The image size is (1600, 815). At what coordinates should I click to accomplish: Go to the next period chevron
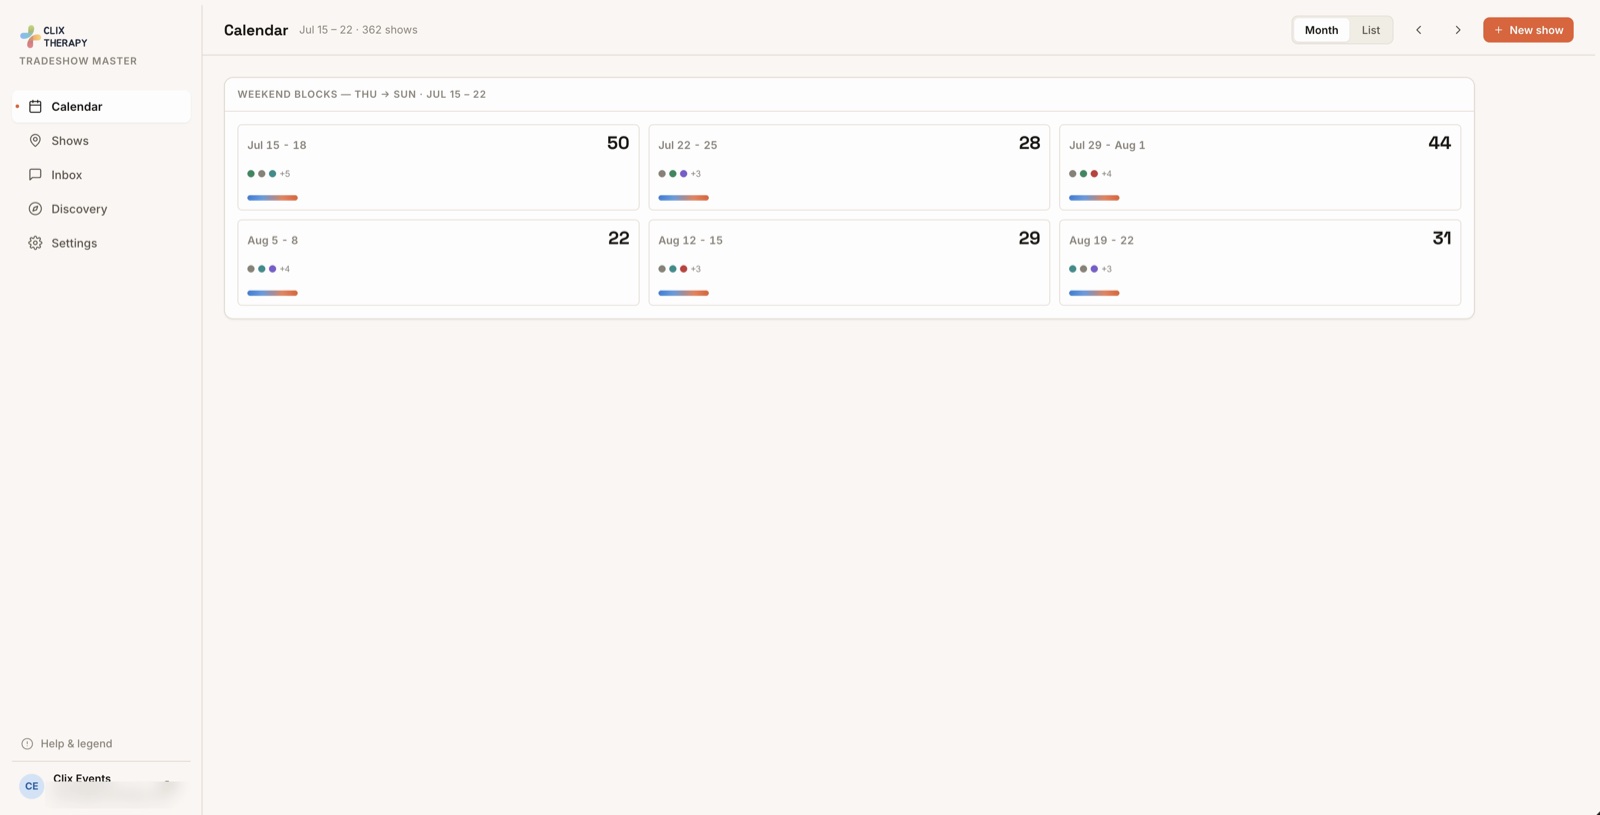[1458, 30]
